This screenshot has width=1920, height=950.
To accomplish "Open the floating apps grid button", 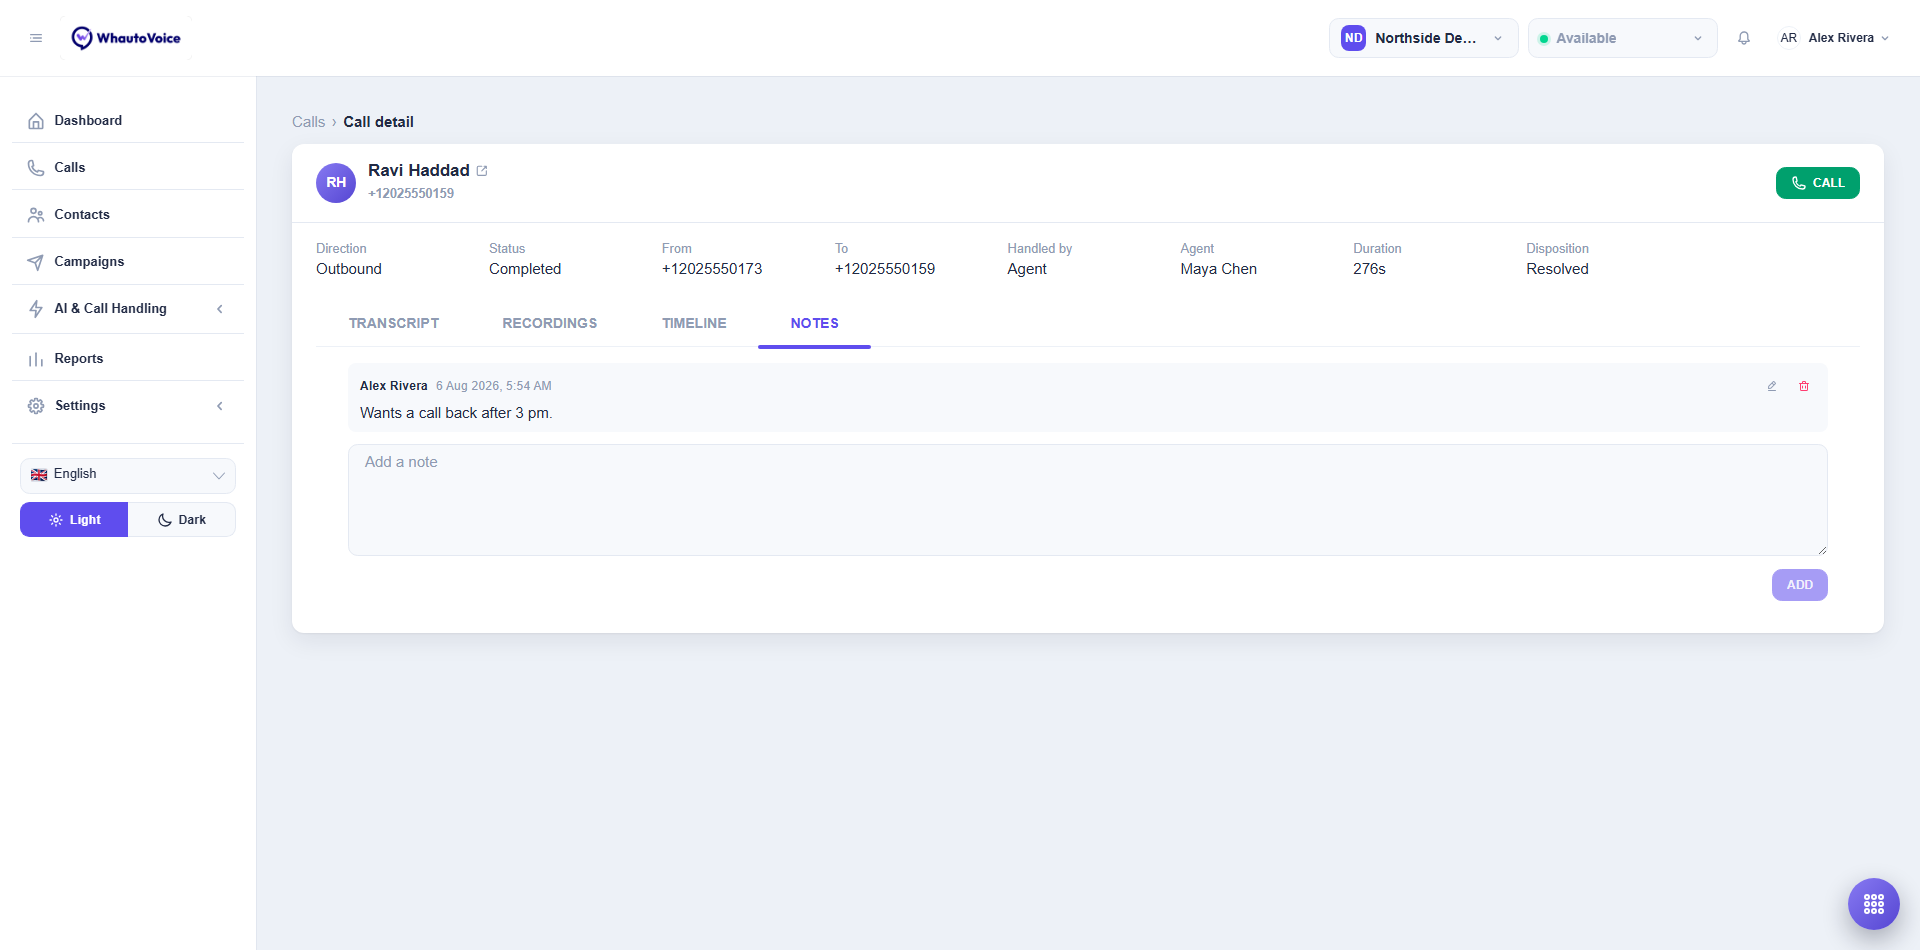I will click(x=1874, y=904).
